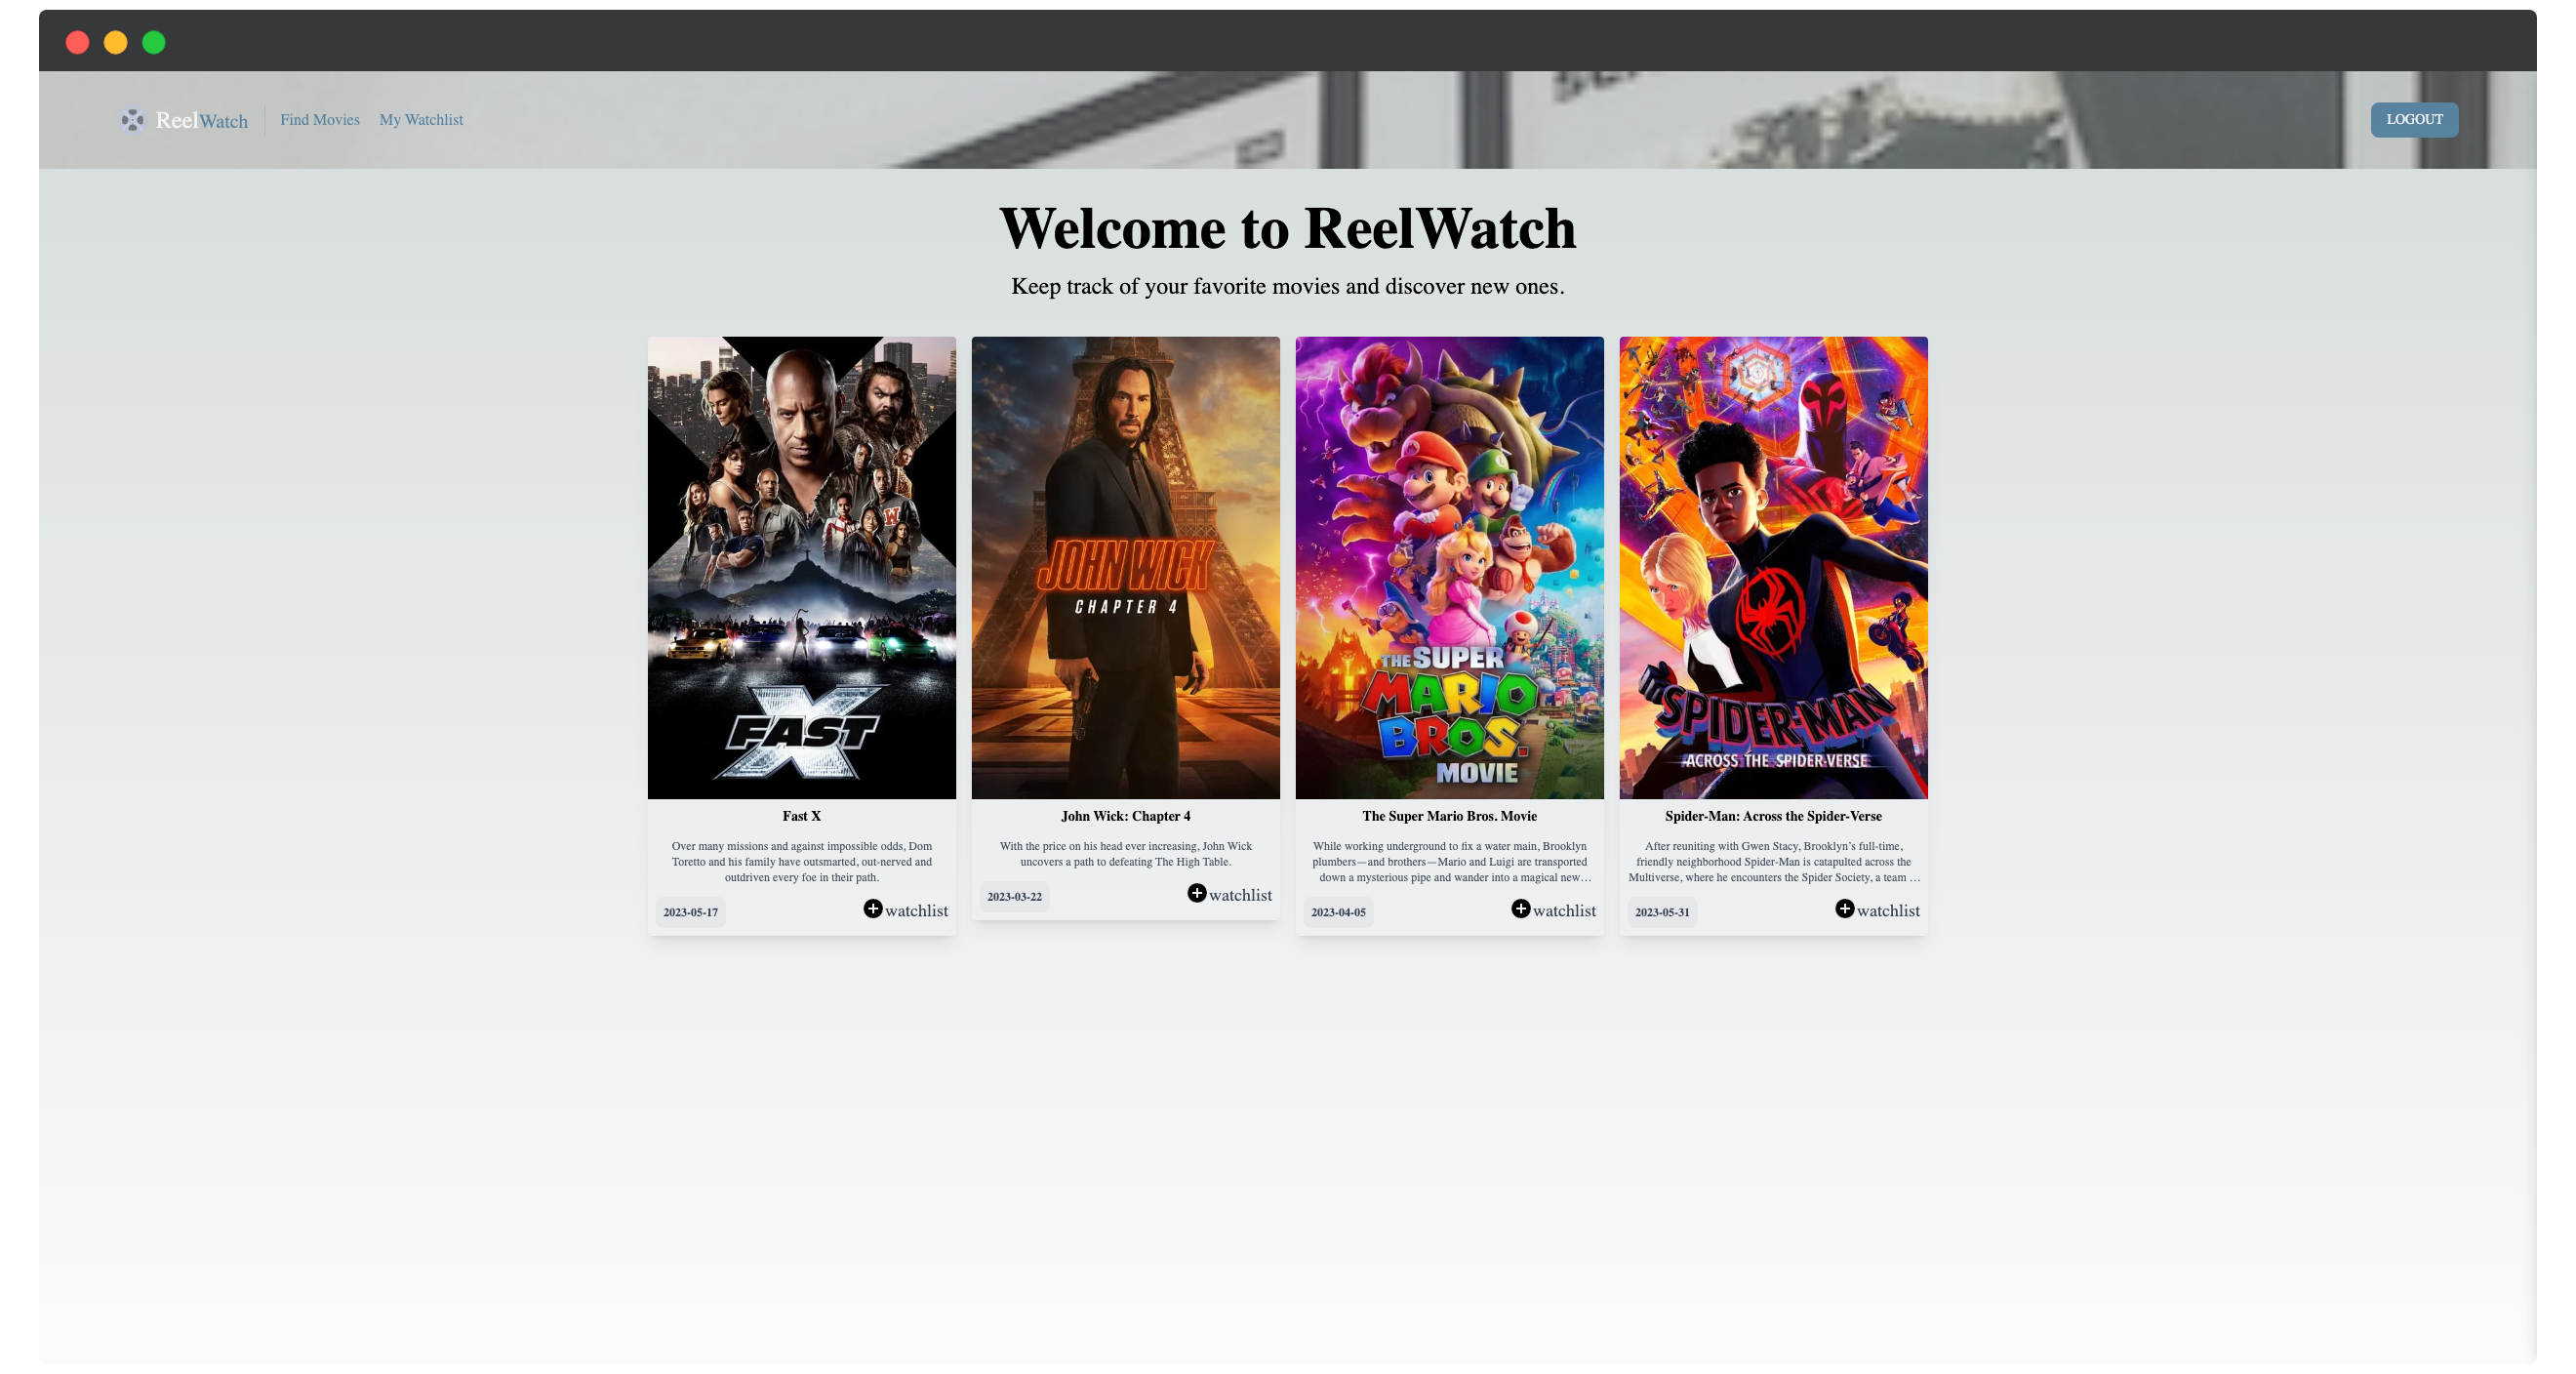Open the Fast X poster
Screen dimensions: 2576x1374
[802, 567]
